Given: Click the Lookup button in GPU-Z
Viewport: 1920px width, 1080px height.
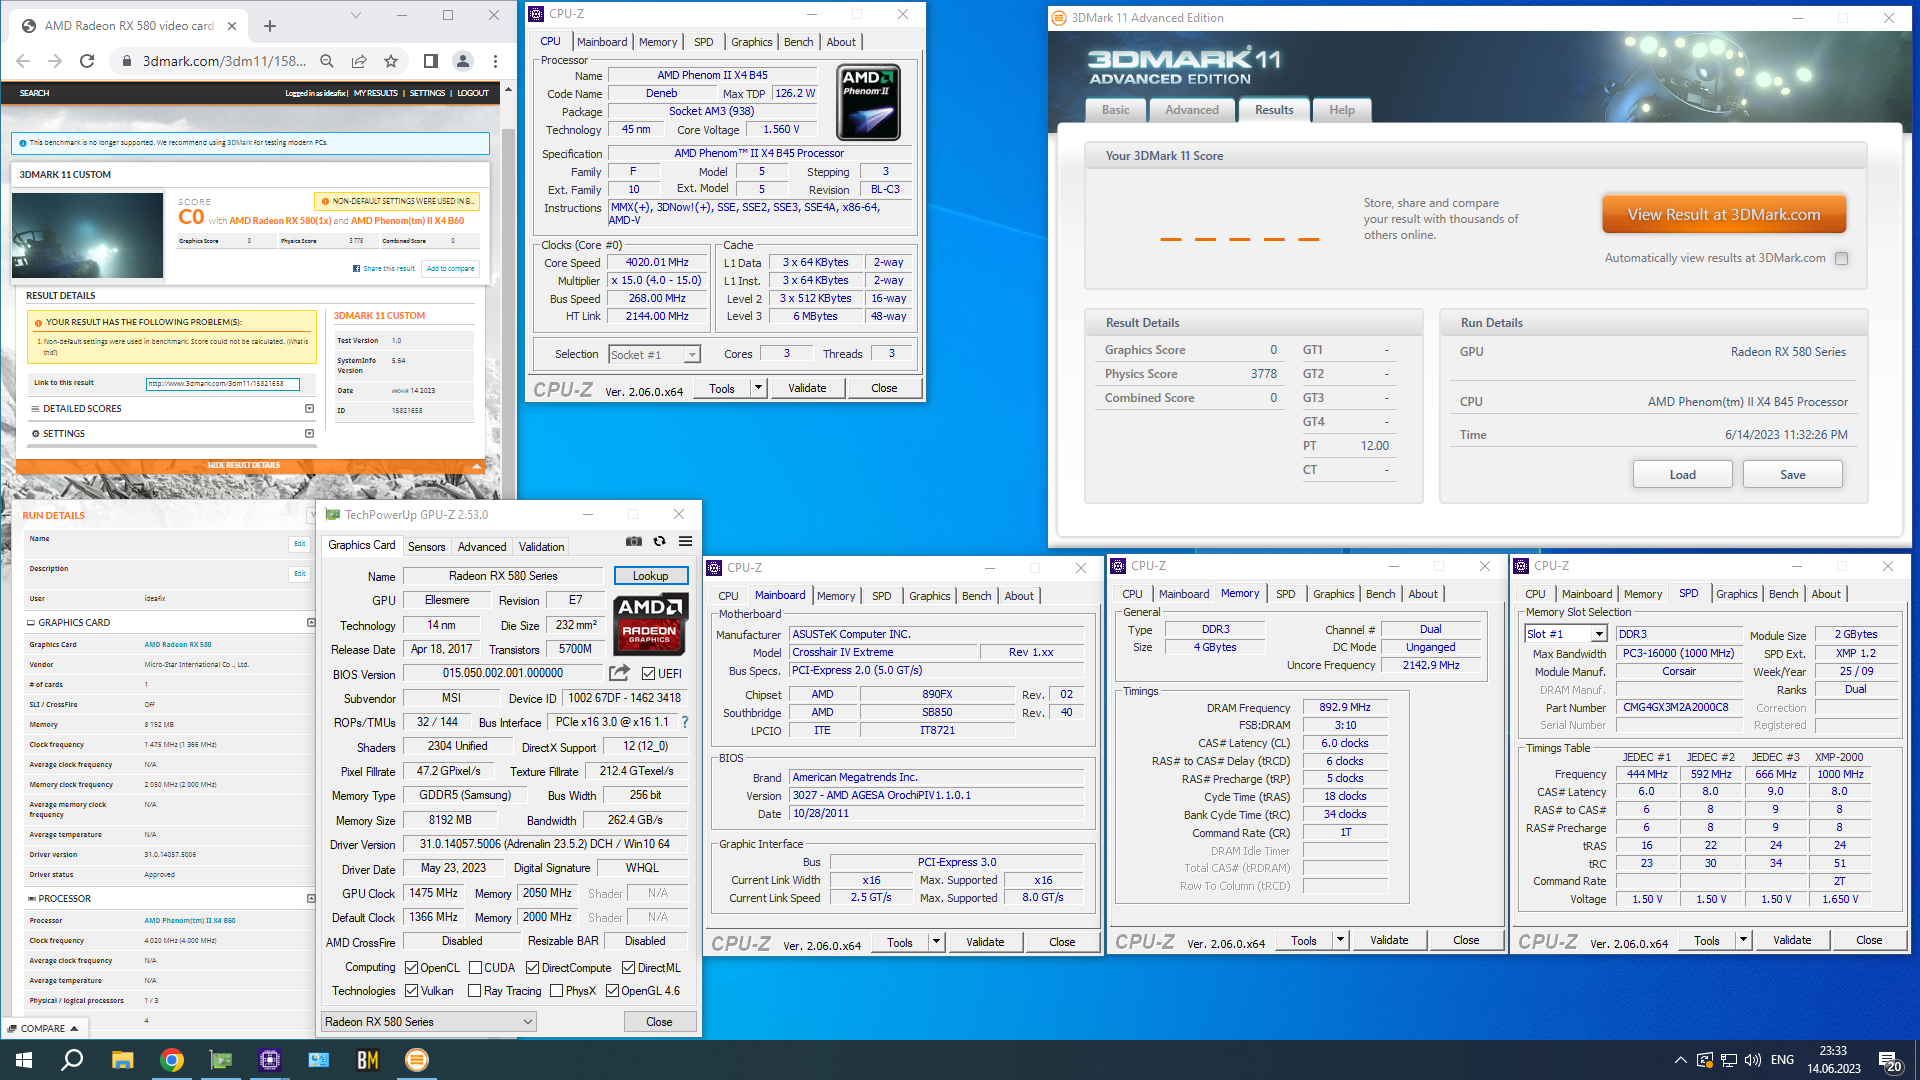Looking at the screenshot, I should [x=650, y=576].
